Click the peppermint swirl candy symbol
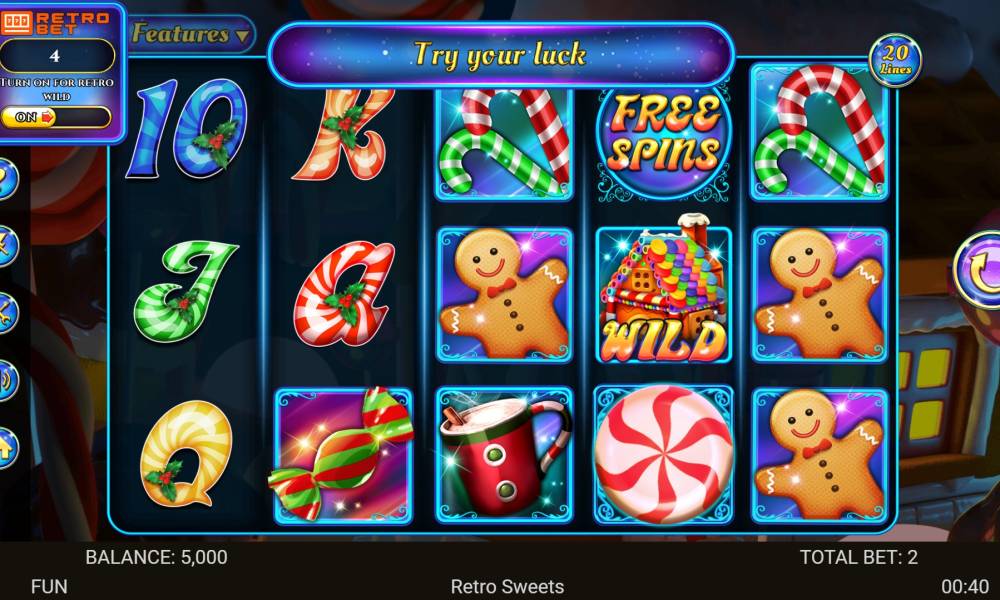1000x600 pixels. (x=663, y=455)
